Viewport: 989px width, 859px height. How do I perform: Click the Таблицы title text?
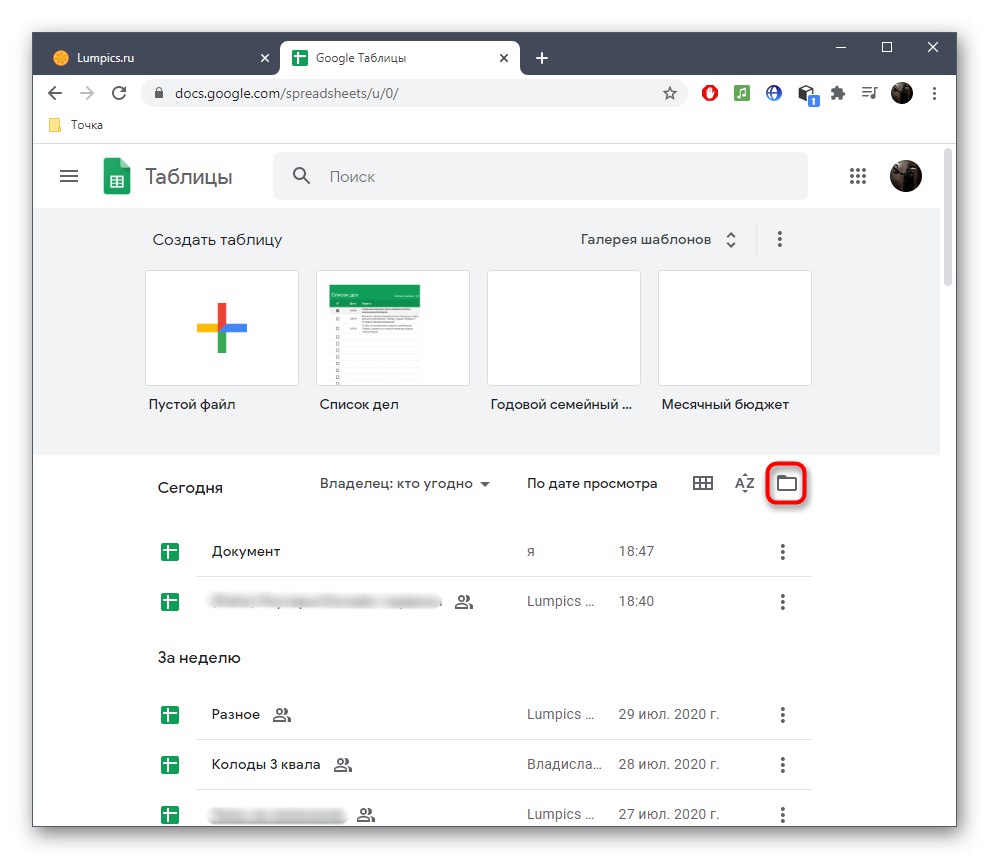tap(189, 176)
